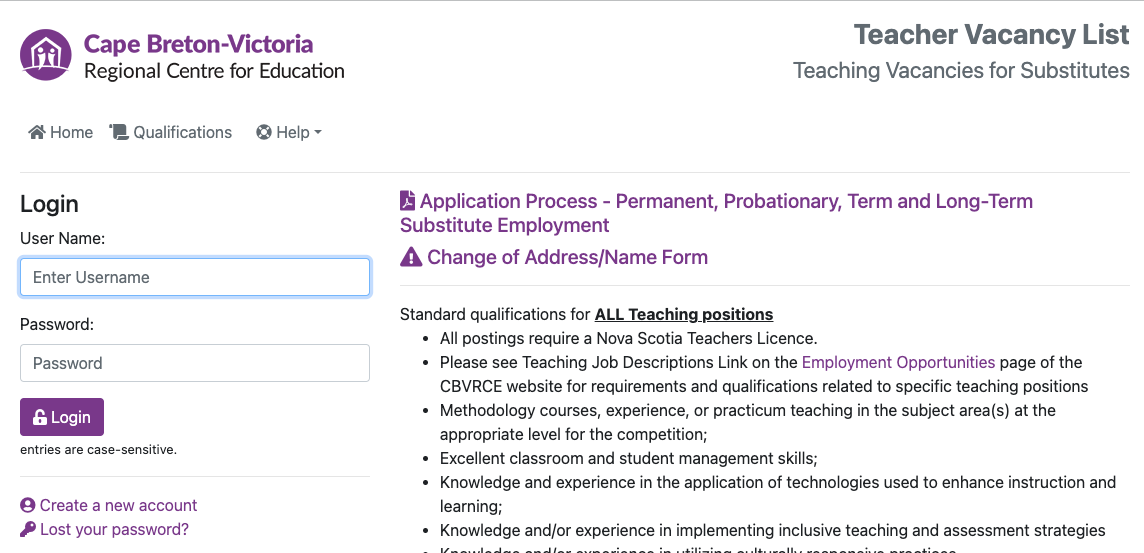This screenshot has width=1144, height=553.
Task: Open the Create a new account link
Action: (118, 505)
